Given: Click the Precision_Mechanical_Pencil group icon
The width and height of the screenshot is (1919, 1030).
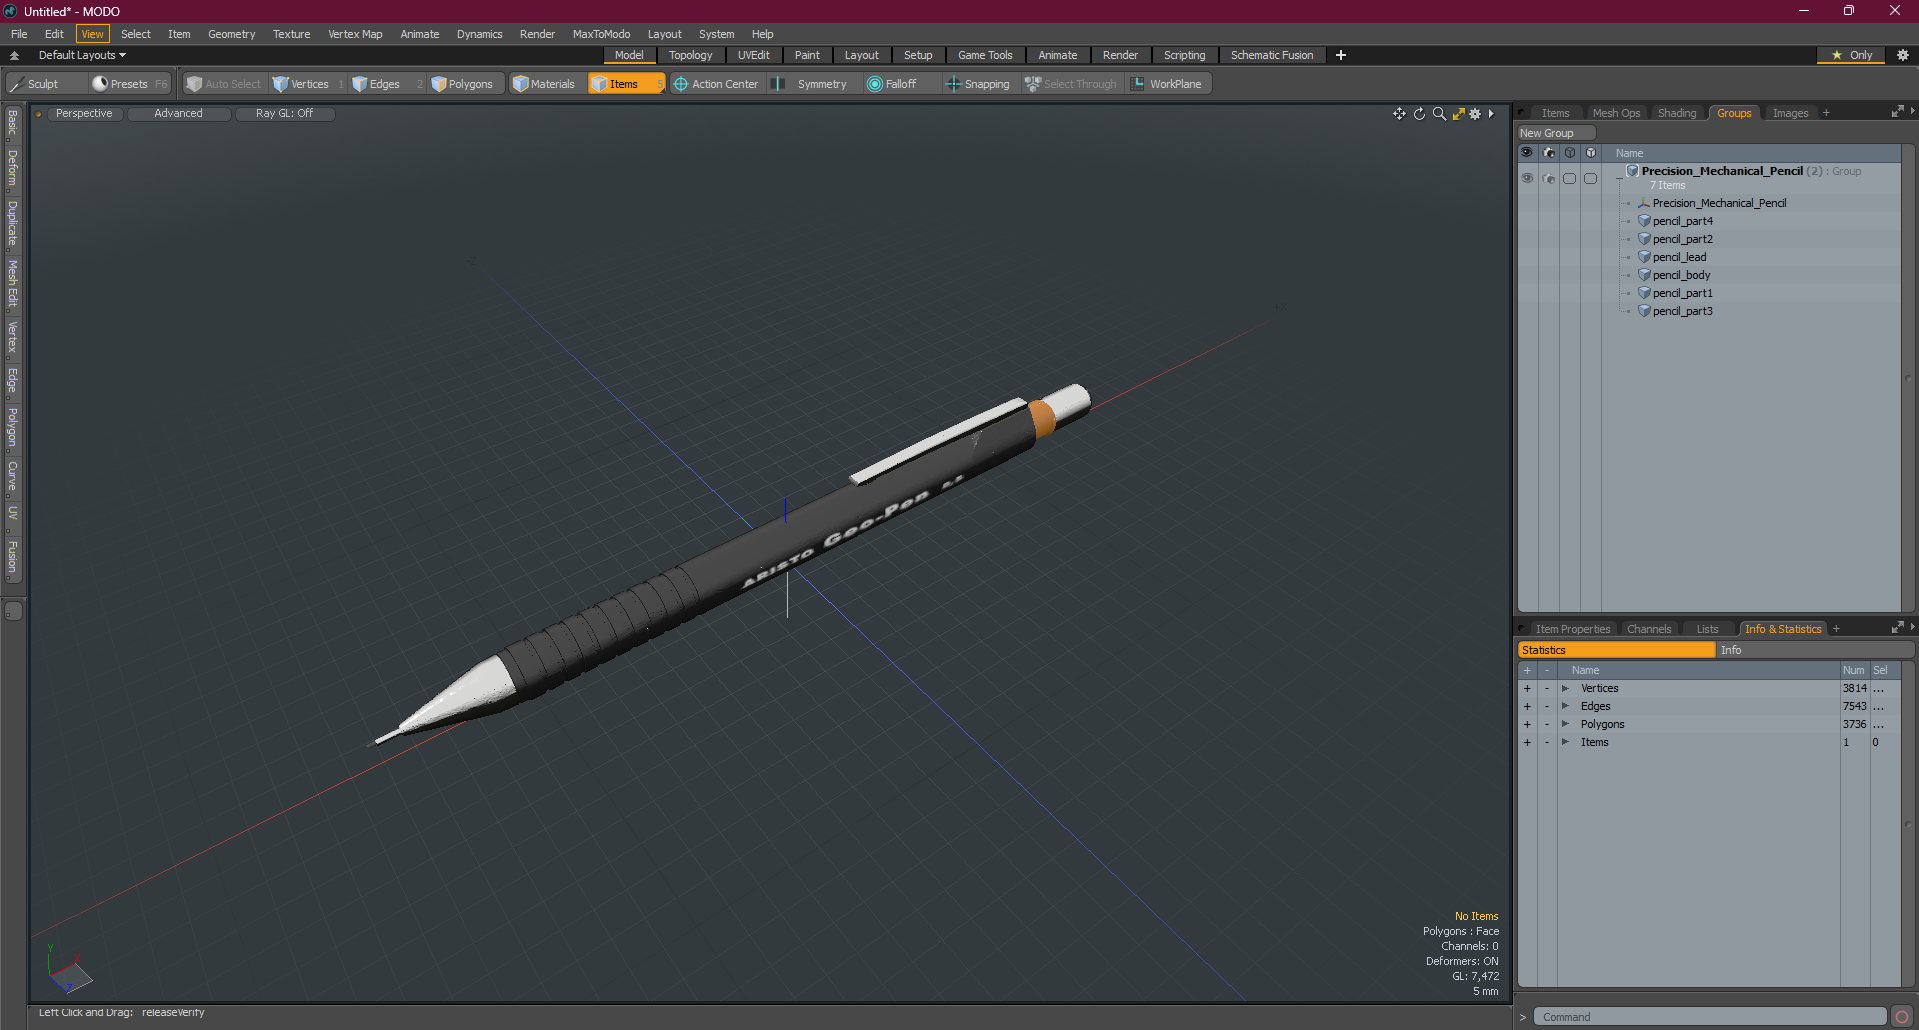Looking at the screenshot, I should (x=1632, y=171).
